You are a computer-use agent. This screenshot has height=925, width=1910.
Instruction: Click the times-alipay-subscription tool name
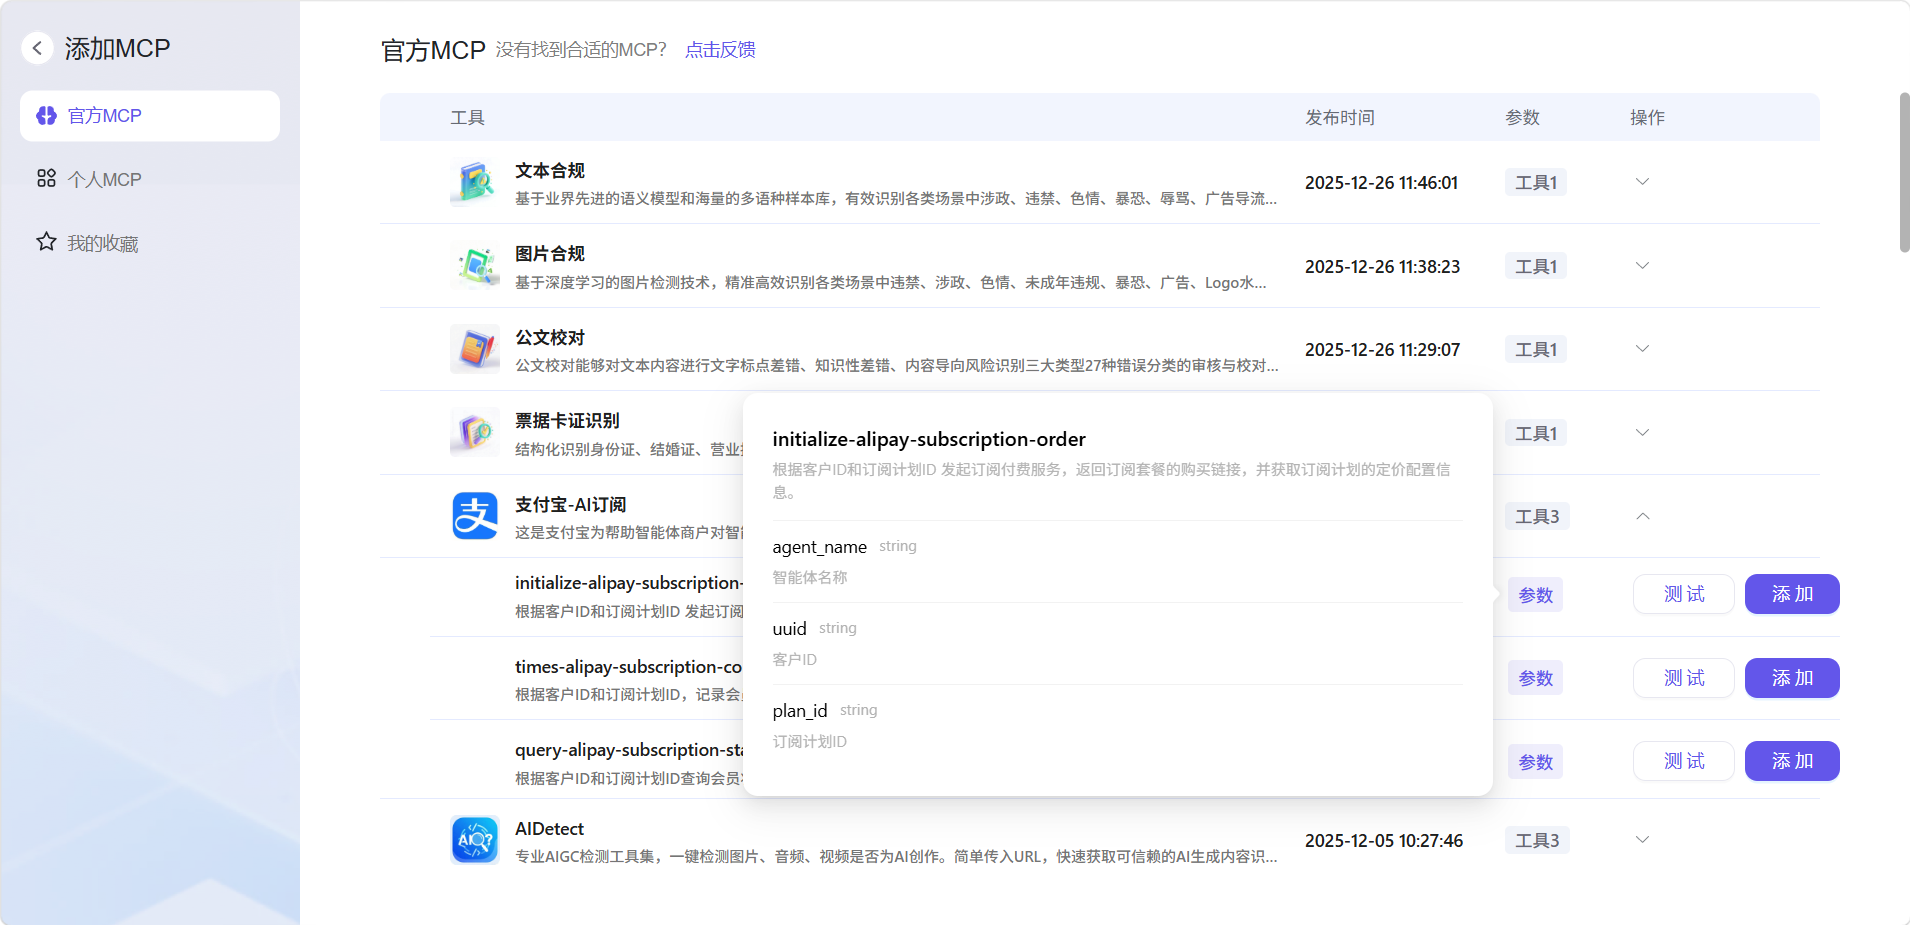click(x=629, y=667)
